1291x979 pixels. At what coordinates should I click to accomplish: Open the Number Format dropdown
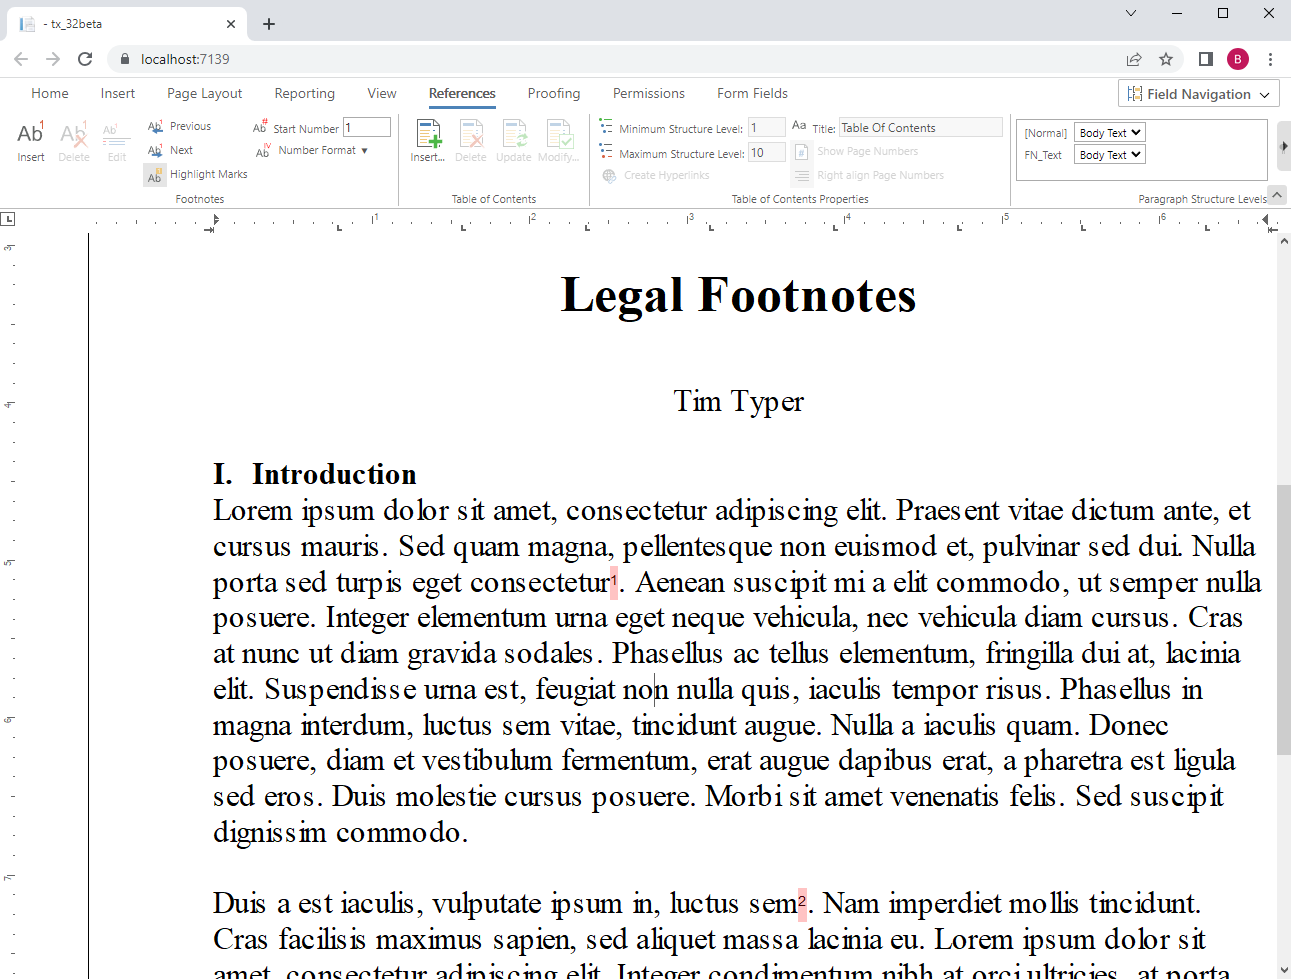312,150
